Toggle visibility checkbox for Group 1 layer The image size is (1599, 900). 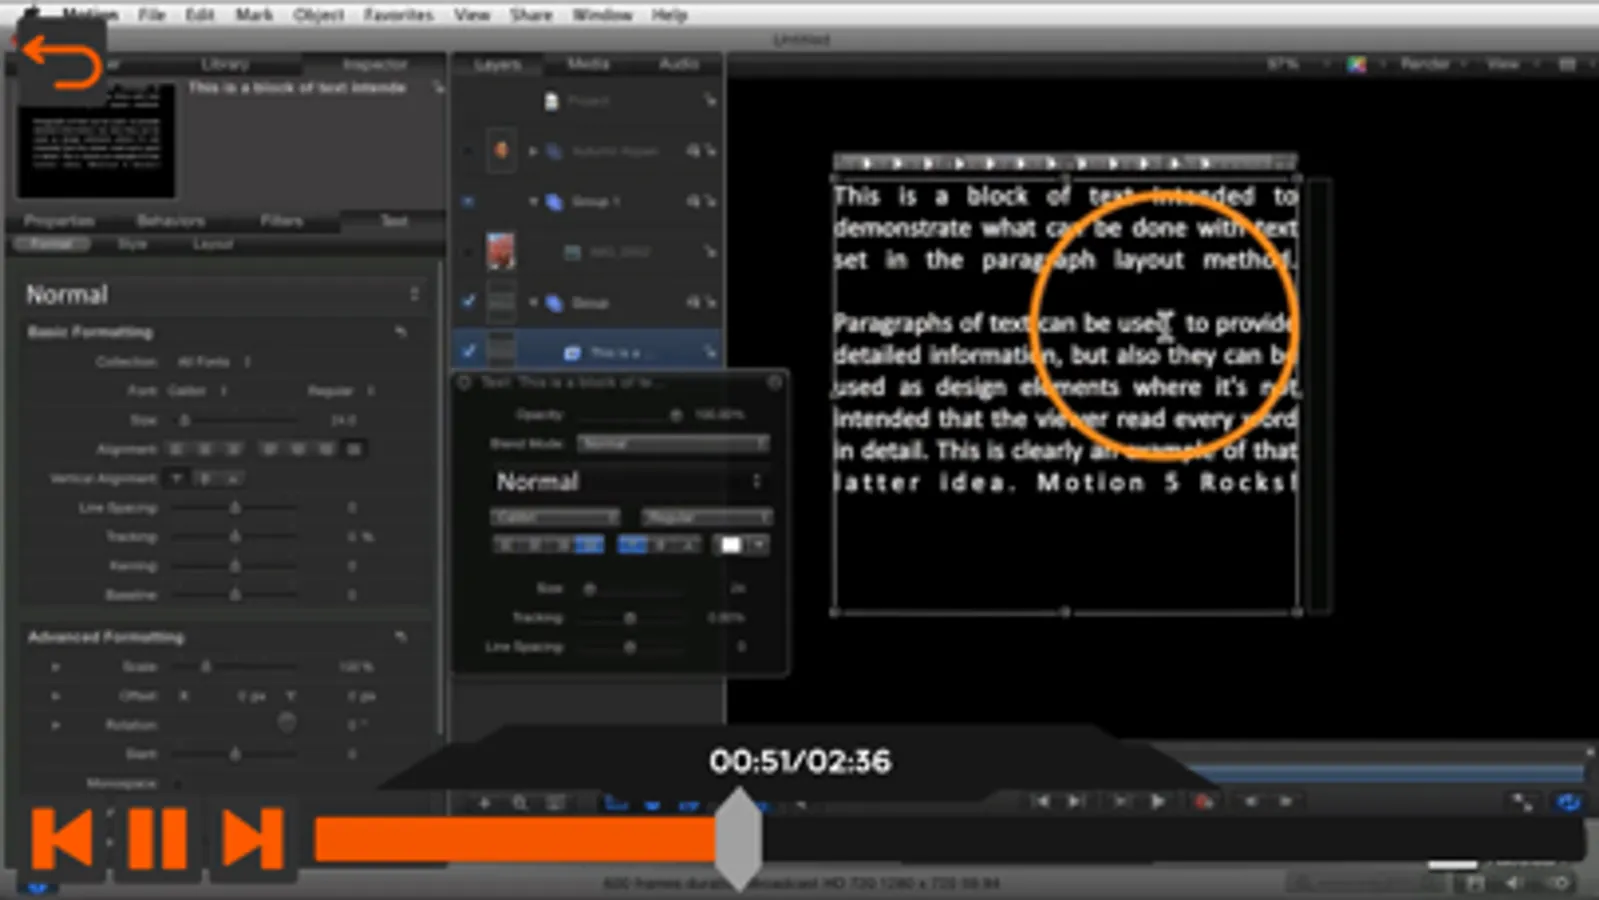pos(468,201)
